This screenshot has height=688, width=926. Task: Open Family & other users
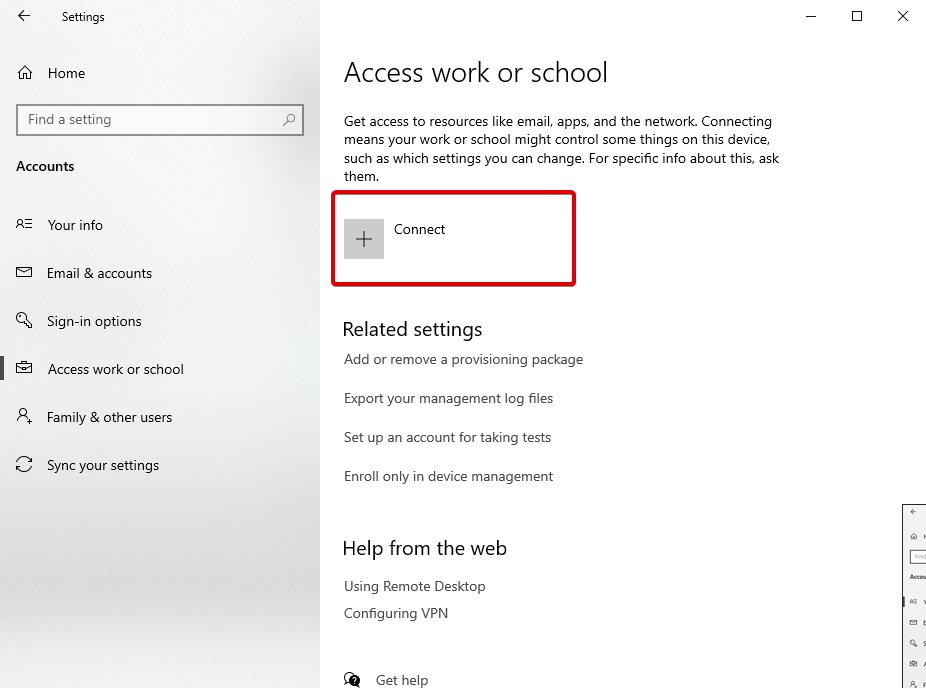109,418
